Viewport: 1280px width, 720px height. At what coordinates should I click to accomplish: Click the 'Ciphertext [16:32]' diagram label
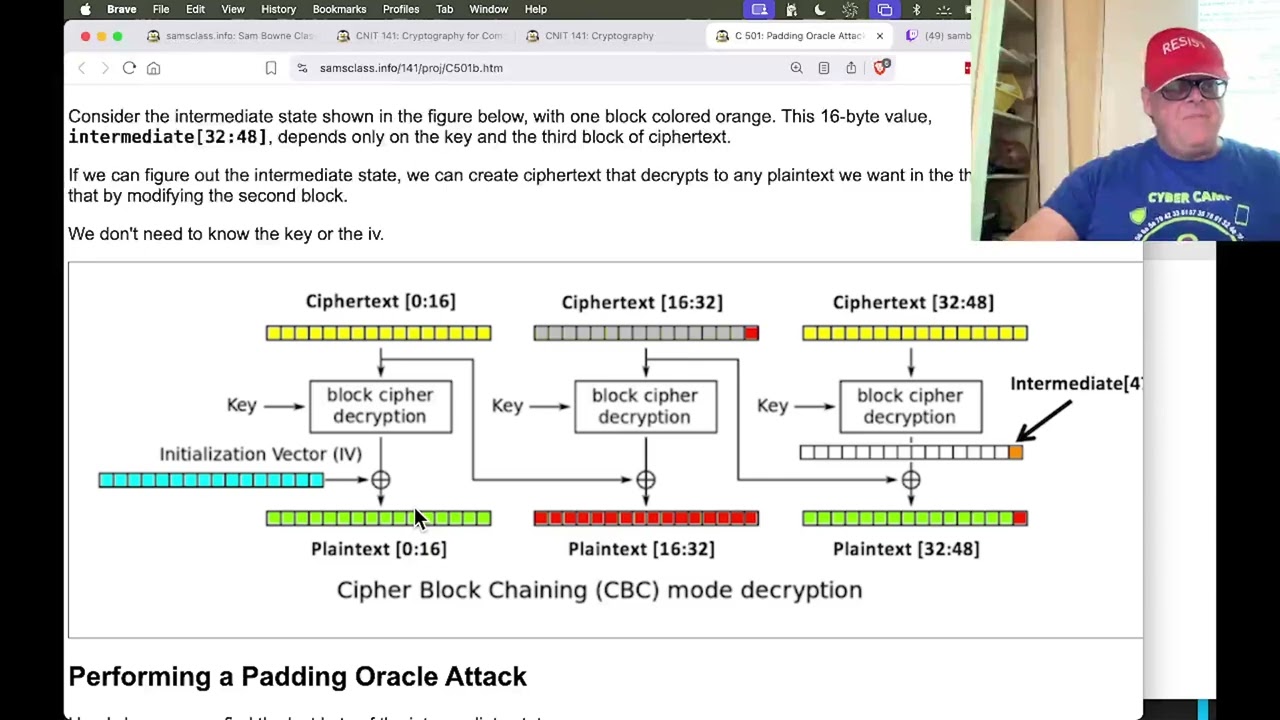pyautogui.click(x=642, y=302)
